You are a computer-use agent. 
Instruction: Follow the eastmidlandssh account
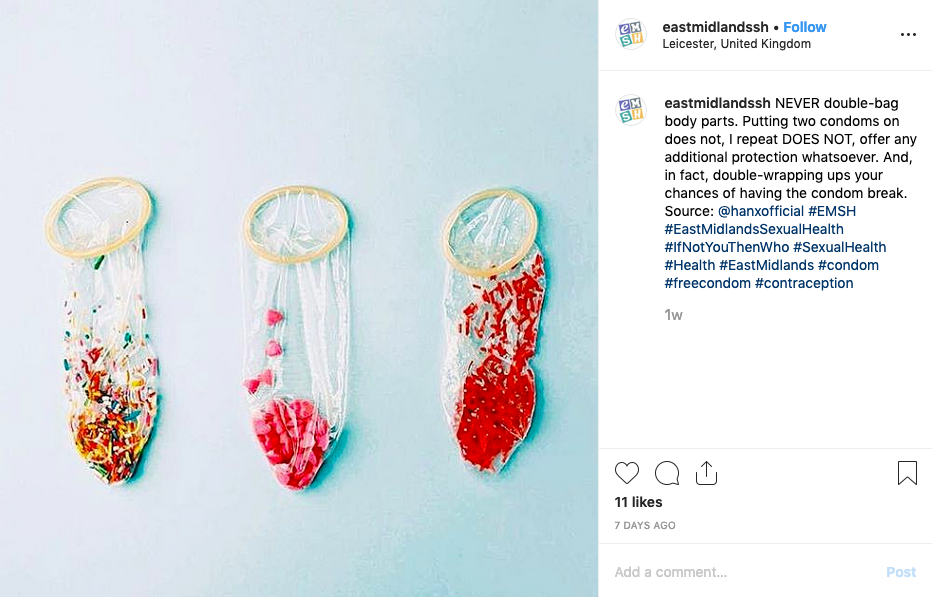(804, 27)
